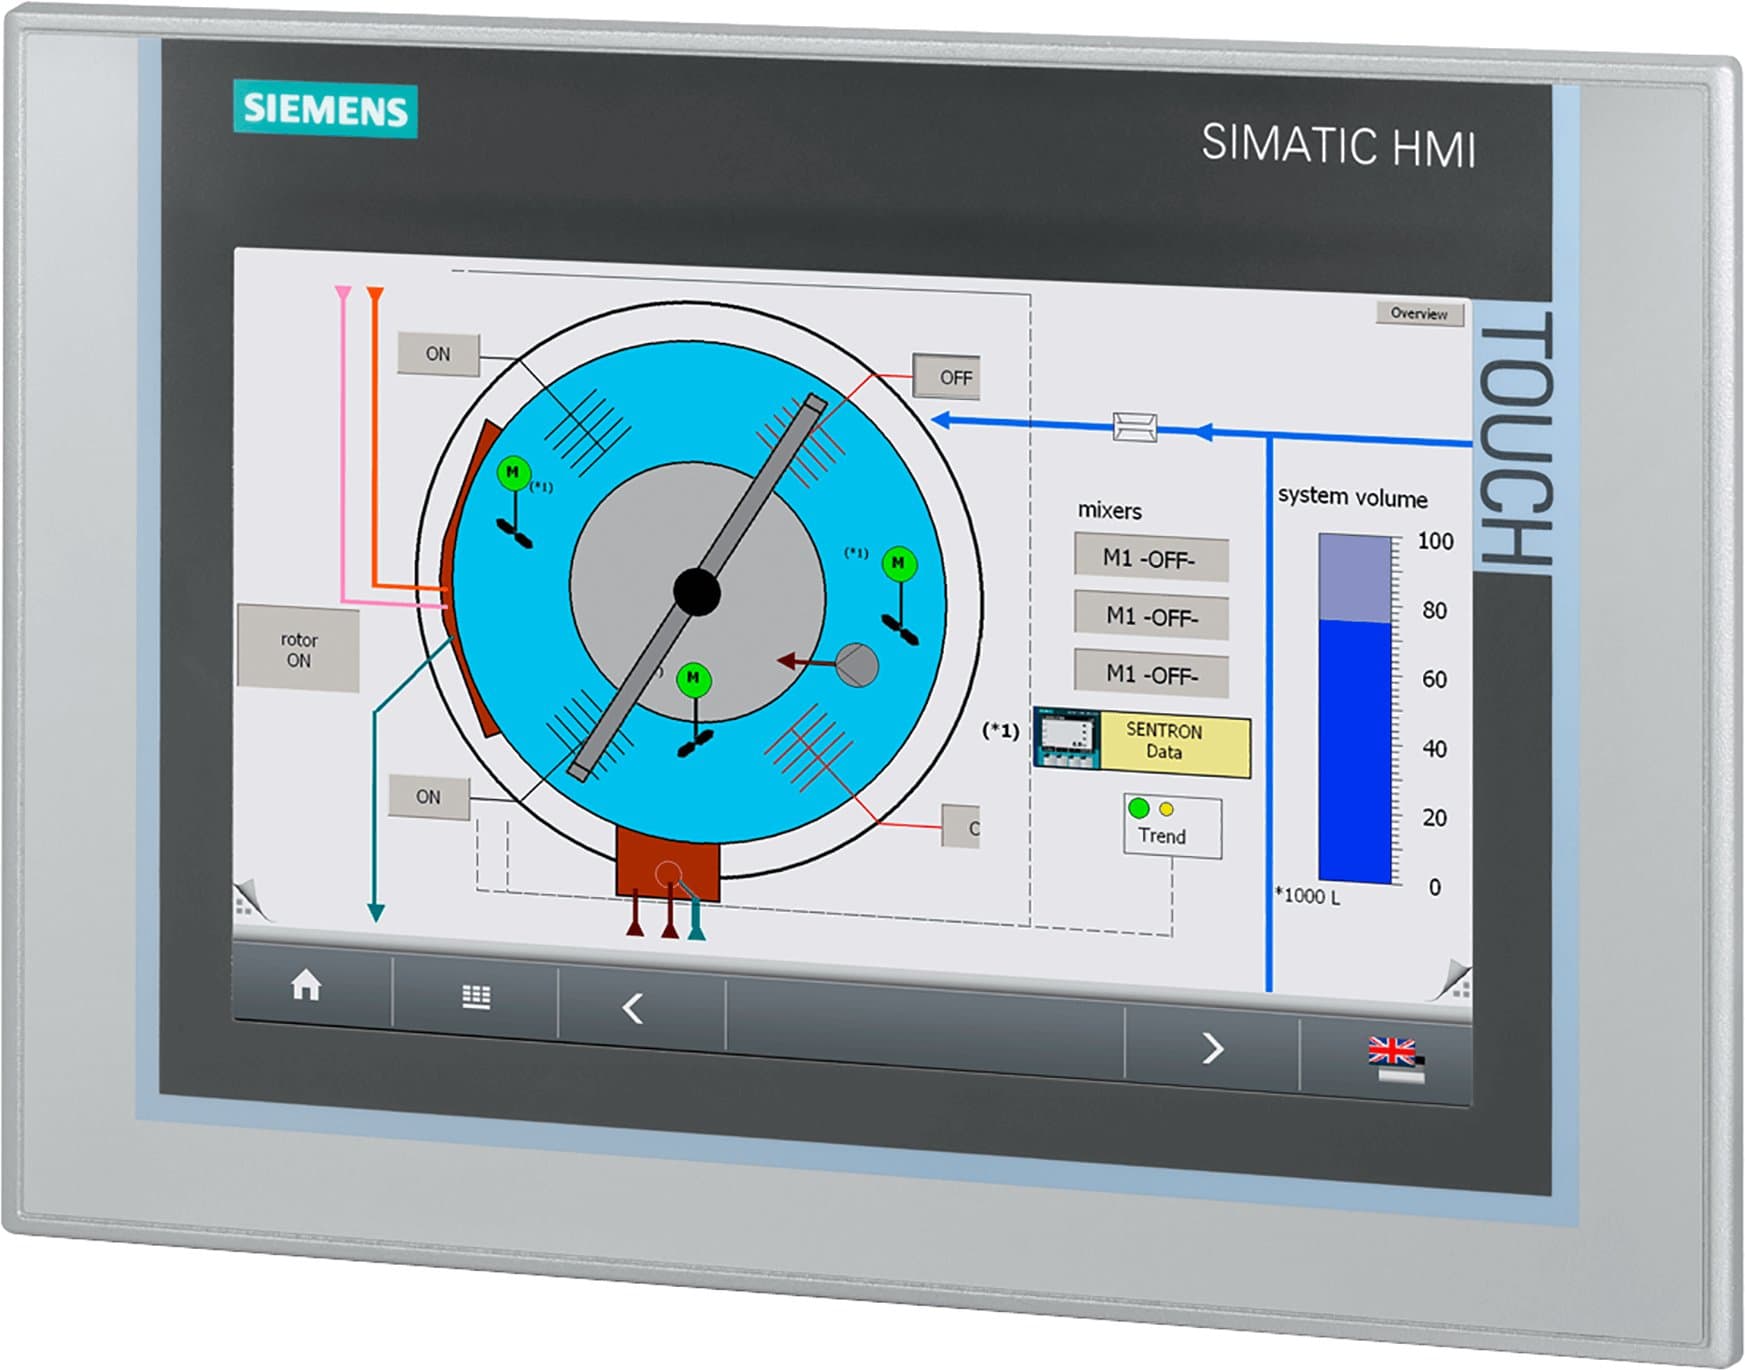1745x1370 pixels.
Task: Tap the SENTRON device image beside the yellow button
Action: (1067, 739)
